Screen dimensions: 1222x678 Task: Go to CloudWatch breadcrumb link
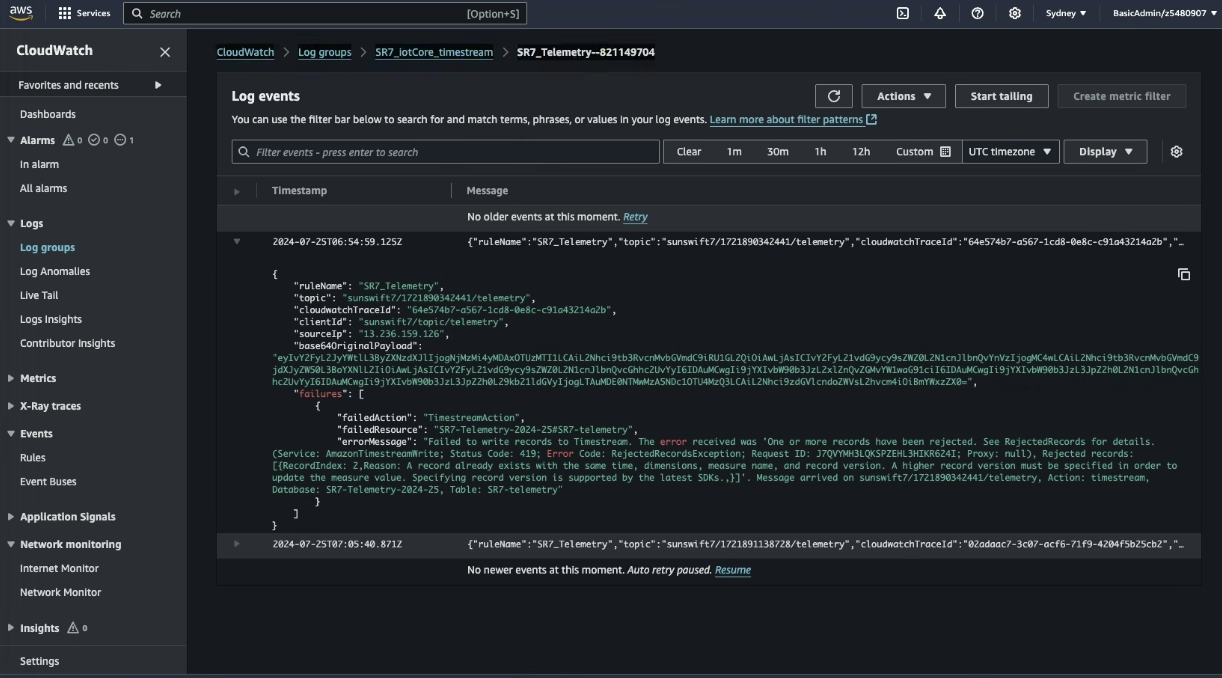[245, 52]
